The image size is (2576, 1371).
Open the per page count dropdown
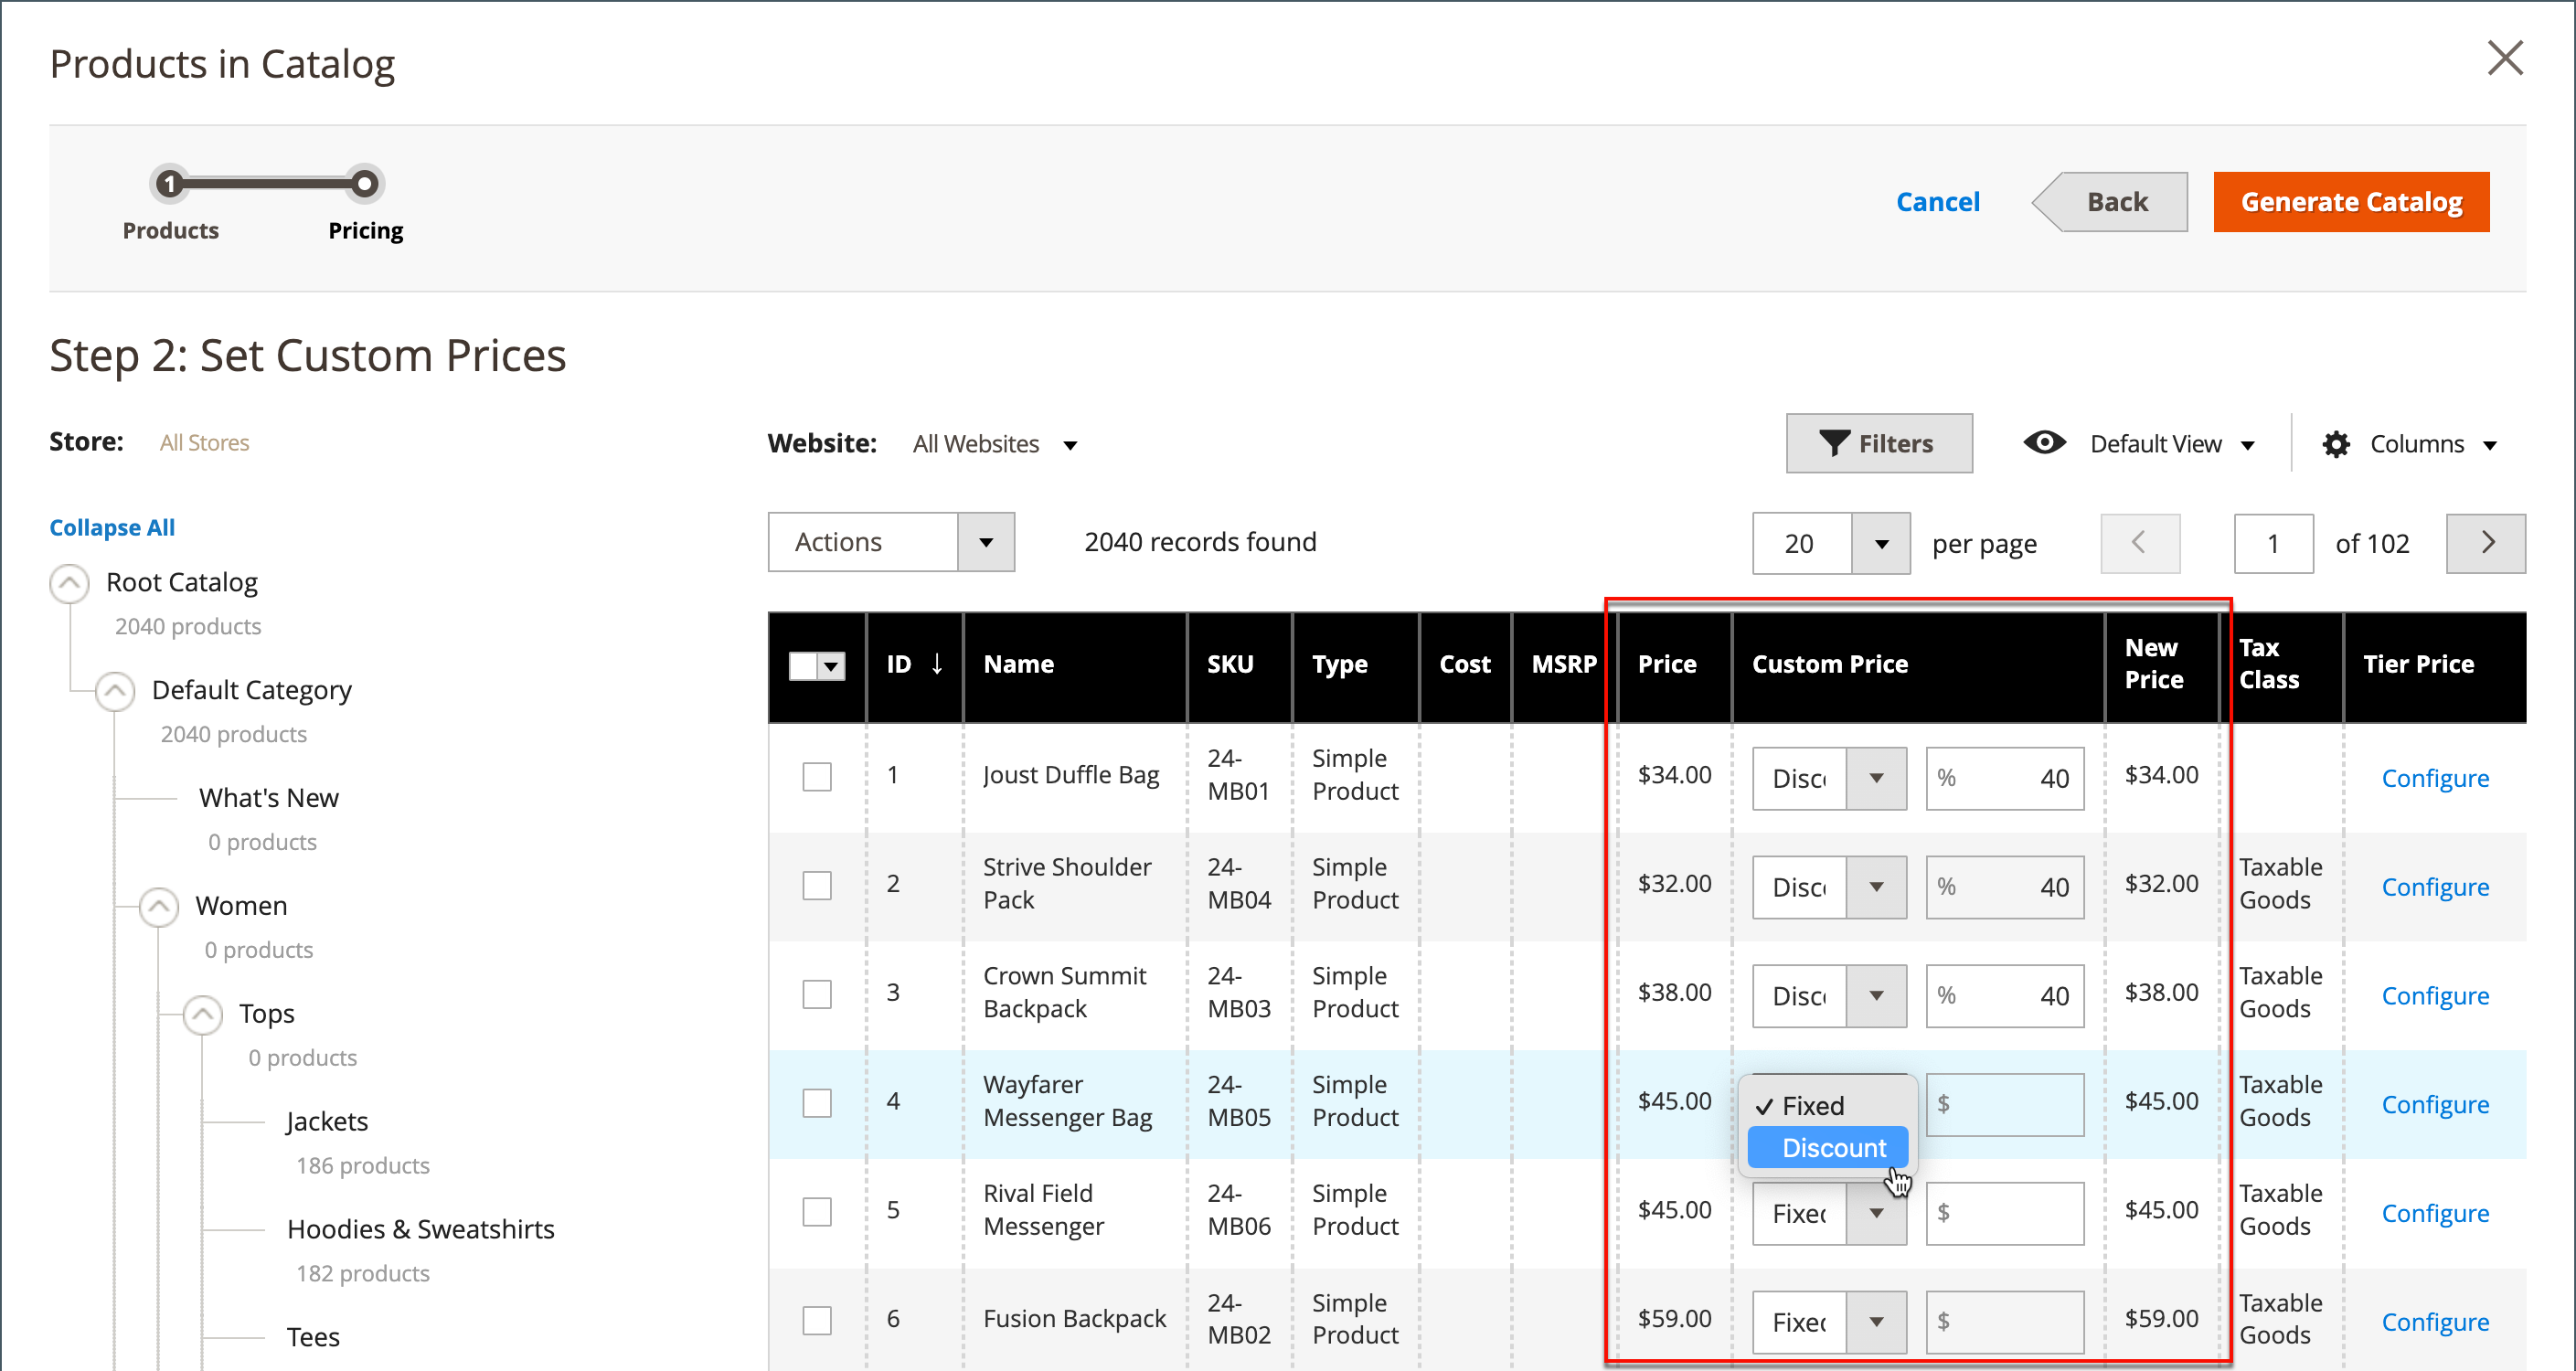click(1880, 544)
